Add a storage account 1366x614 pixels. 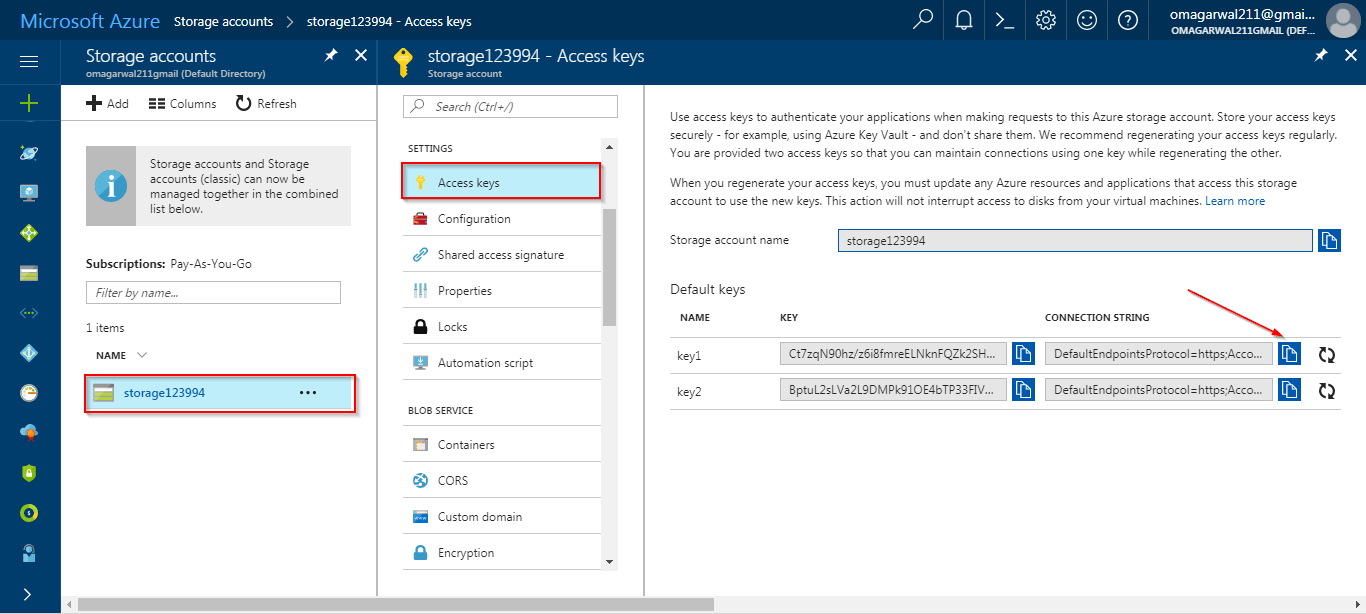pos(107,103)
